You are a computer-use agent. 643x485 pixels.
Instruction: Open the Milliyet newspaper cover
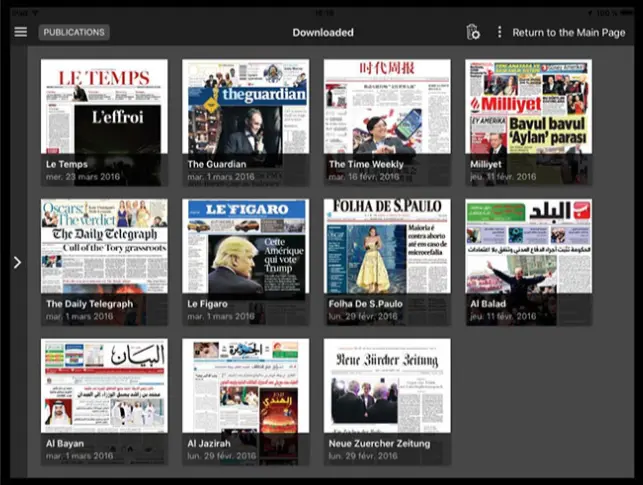(529, 122)
